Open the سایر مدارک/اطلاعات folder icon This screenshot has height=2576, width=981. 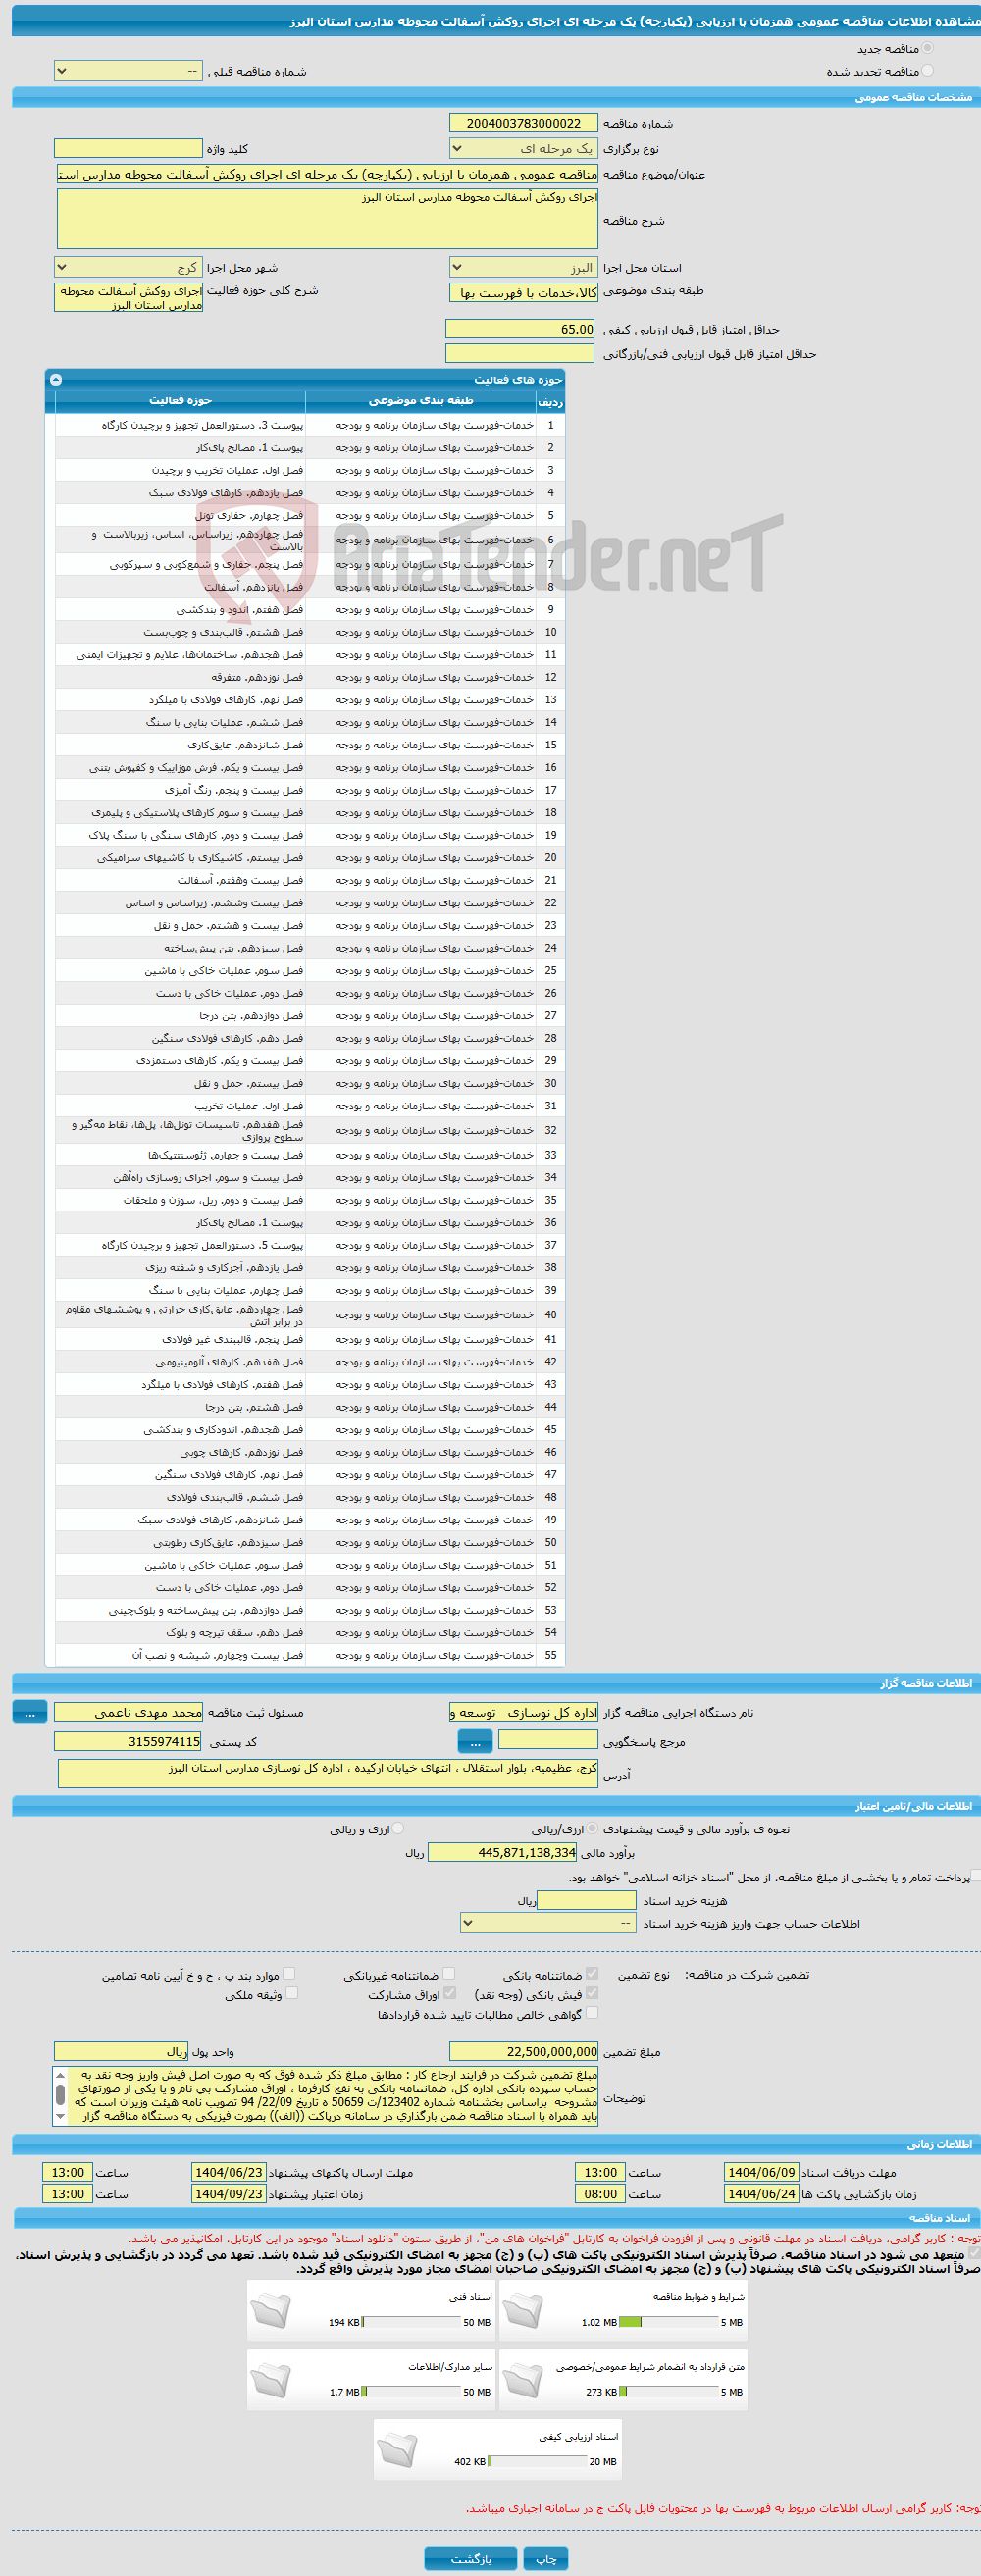(270, 2380)
